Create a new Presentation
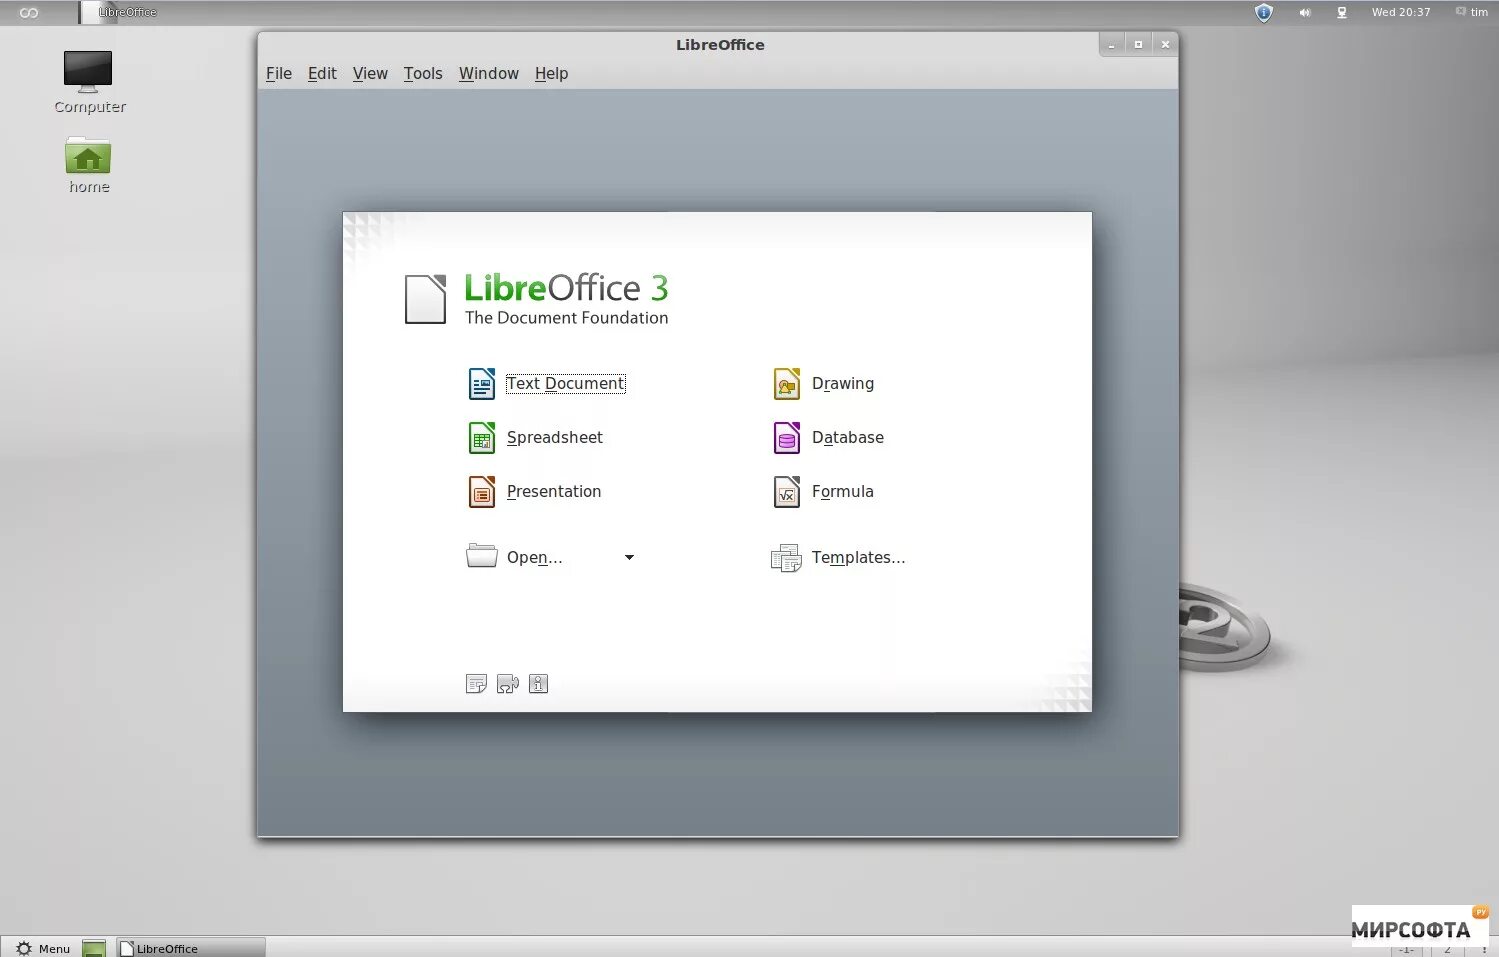 (554, 491)
